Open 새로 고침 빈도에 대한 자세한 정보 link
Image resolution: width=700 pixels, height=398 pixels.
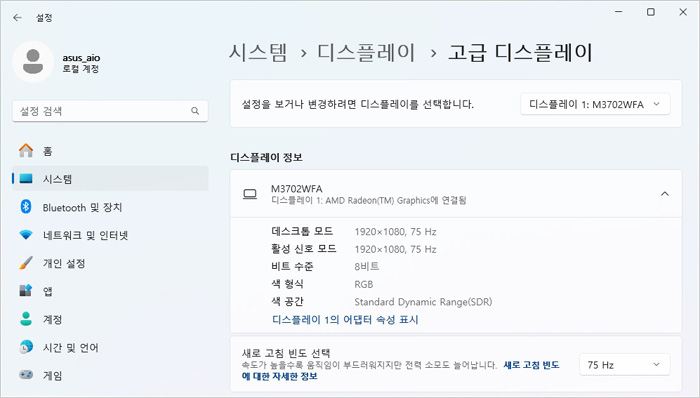coord(400,370)
